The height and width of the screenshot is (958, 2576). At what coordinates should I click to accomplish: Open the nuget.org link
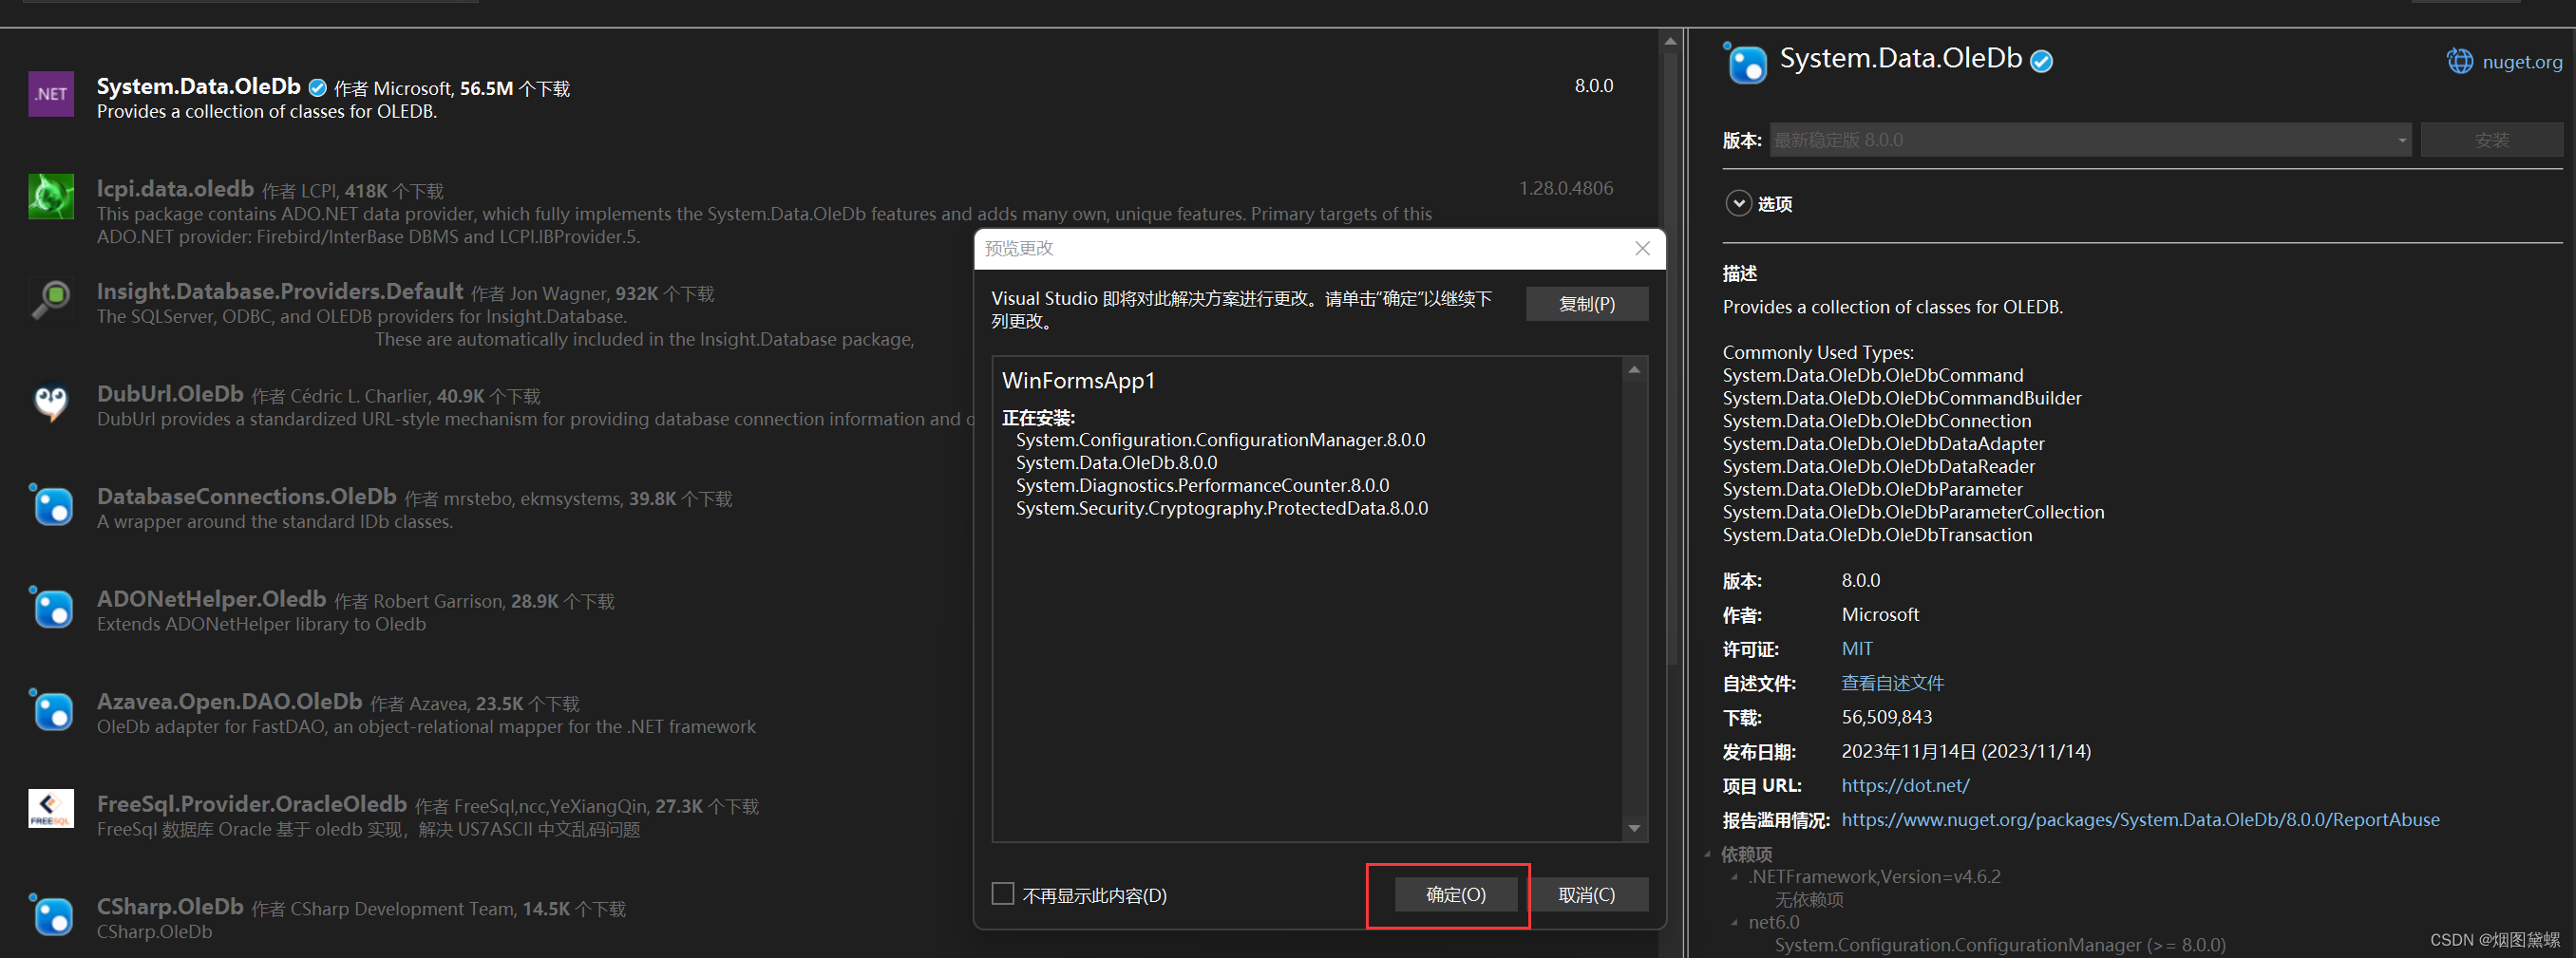tap(2522, 62)
